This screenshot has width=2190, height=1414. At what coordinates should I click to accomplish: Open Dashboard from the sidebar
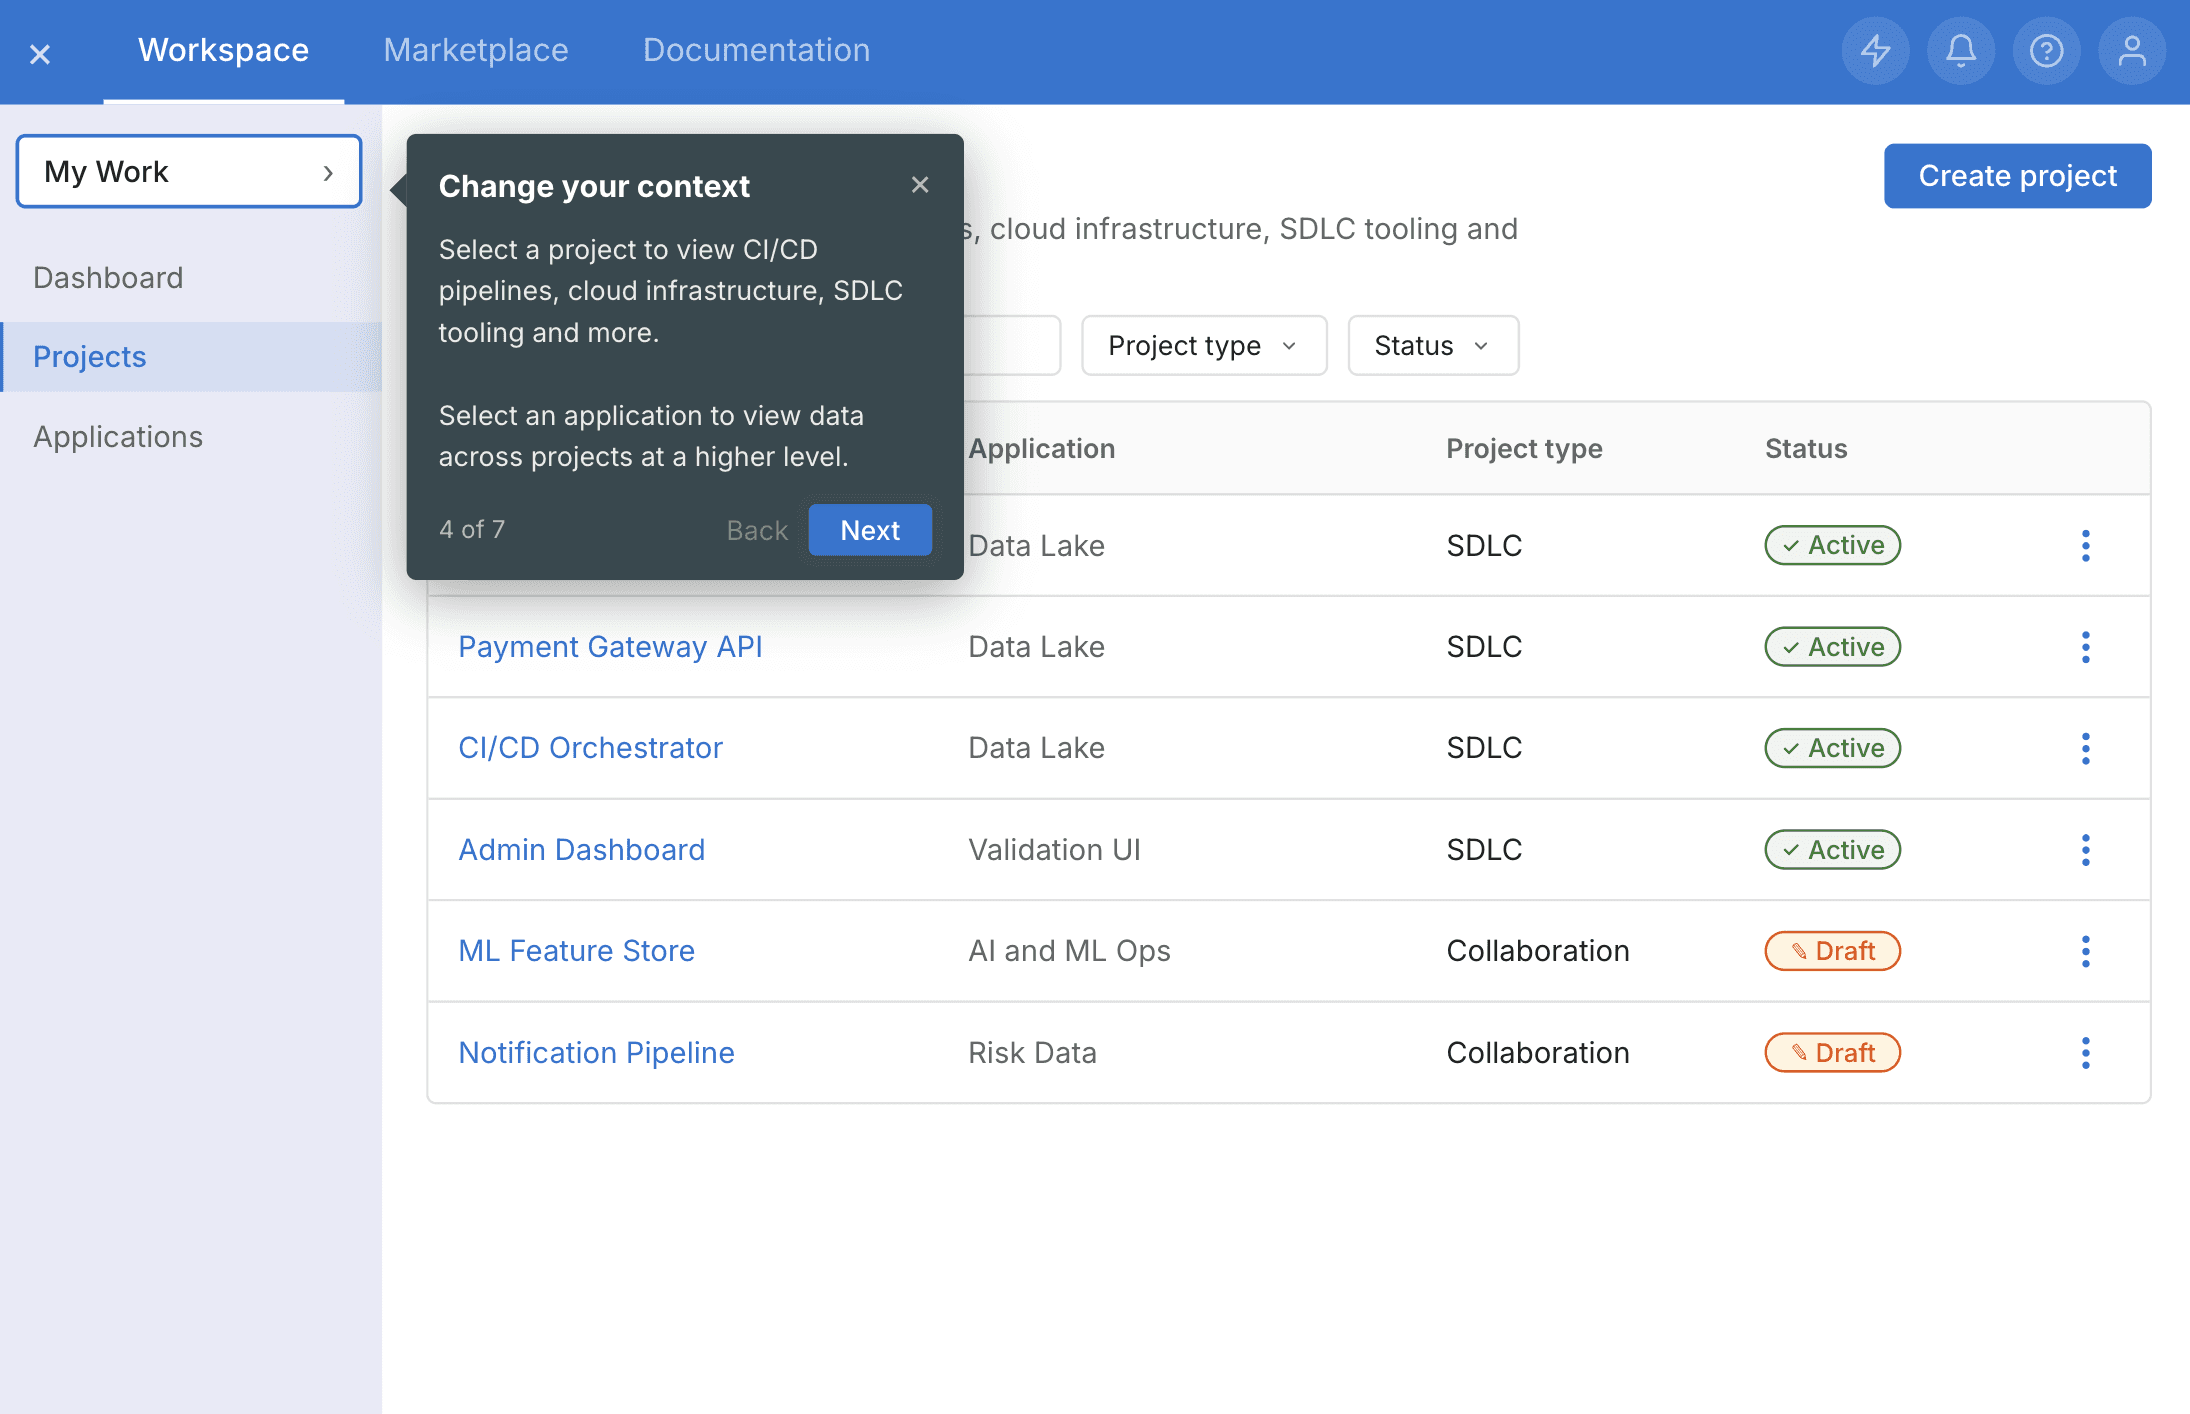tap(108, 278)
